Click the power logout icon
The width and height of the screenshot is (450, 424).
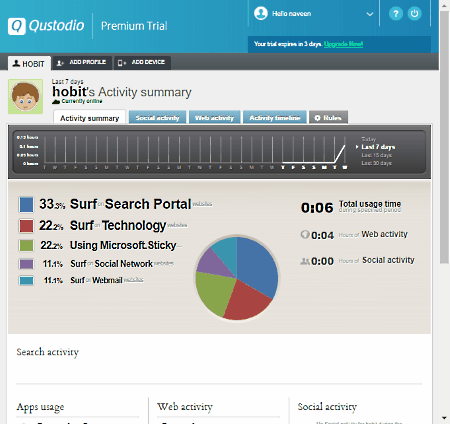[414, 14]
